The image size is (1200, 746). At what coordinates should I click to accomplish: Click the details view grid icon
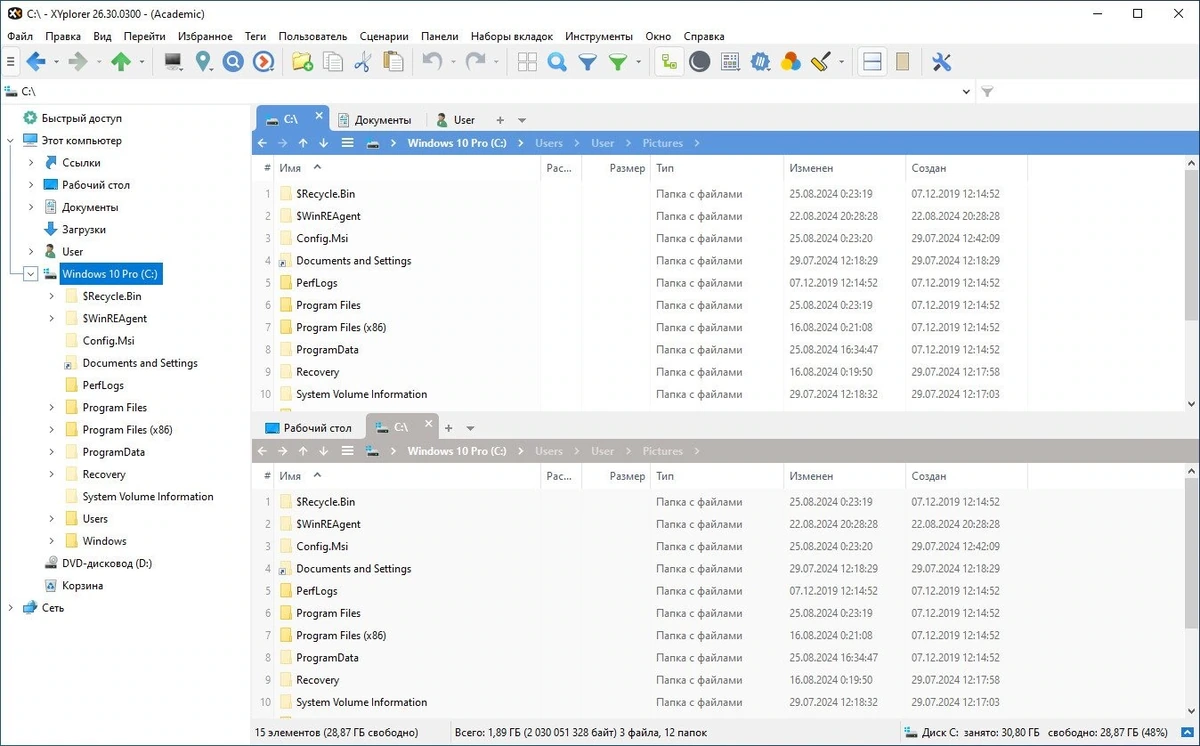[730, 62]
